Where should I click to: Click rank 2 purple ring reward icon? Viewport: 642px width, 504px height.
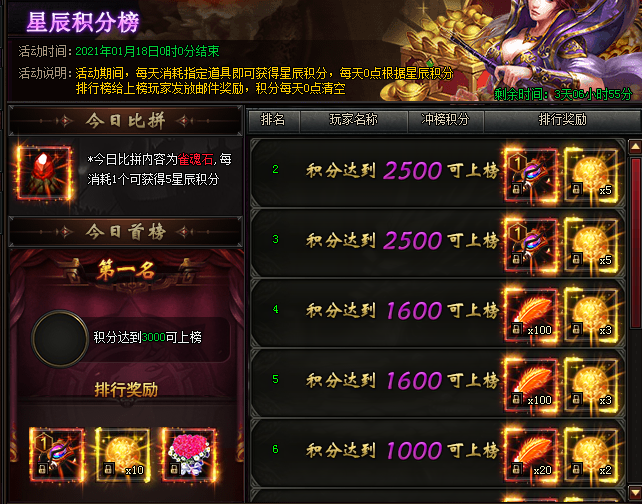point(531,175)
